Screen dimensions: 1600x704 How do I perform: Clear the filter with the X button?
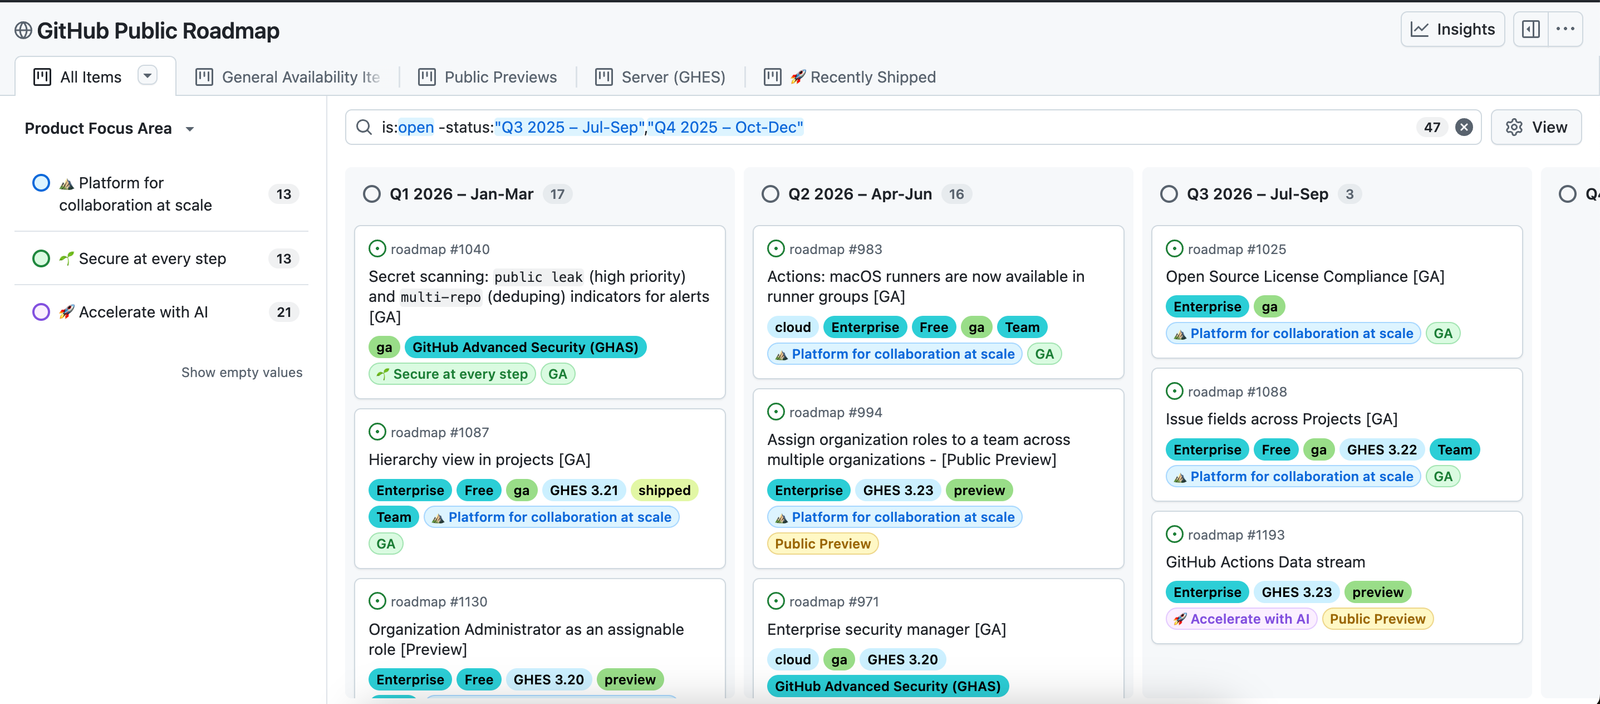pos(1464,127)
